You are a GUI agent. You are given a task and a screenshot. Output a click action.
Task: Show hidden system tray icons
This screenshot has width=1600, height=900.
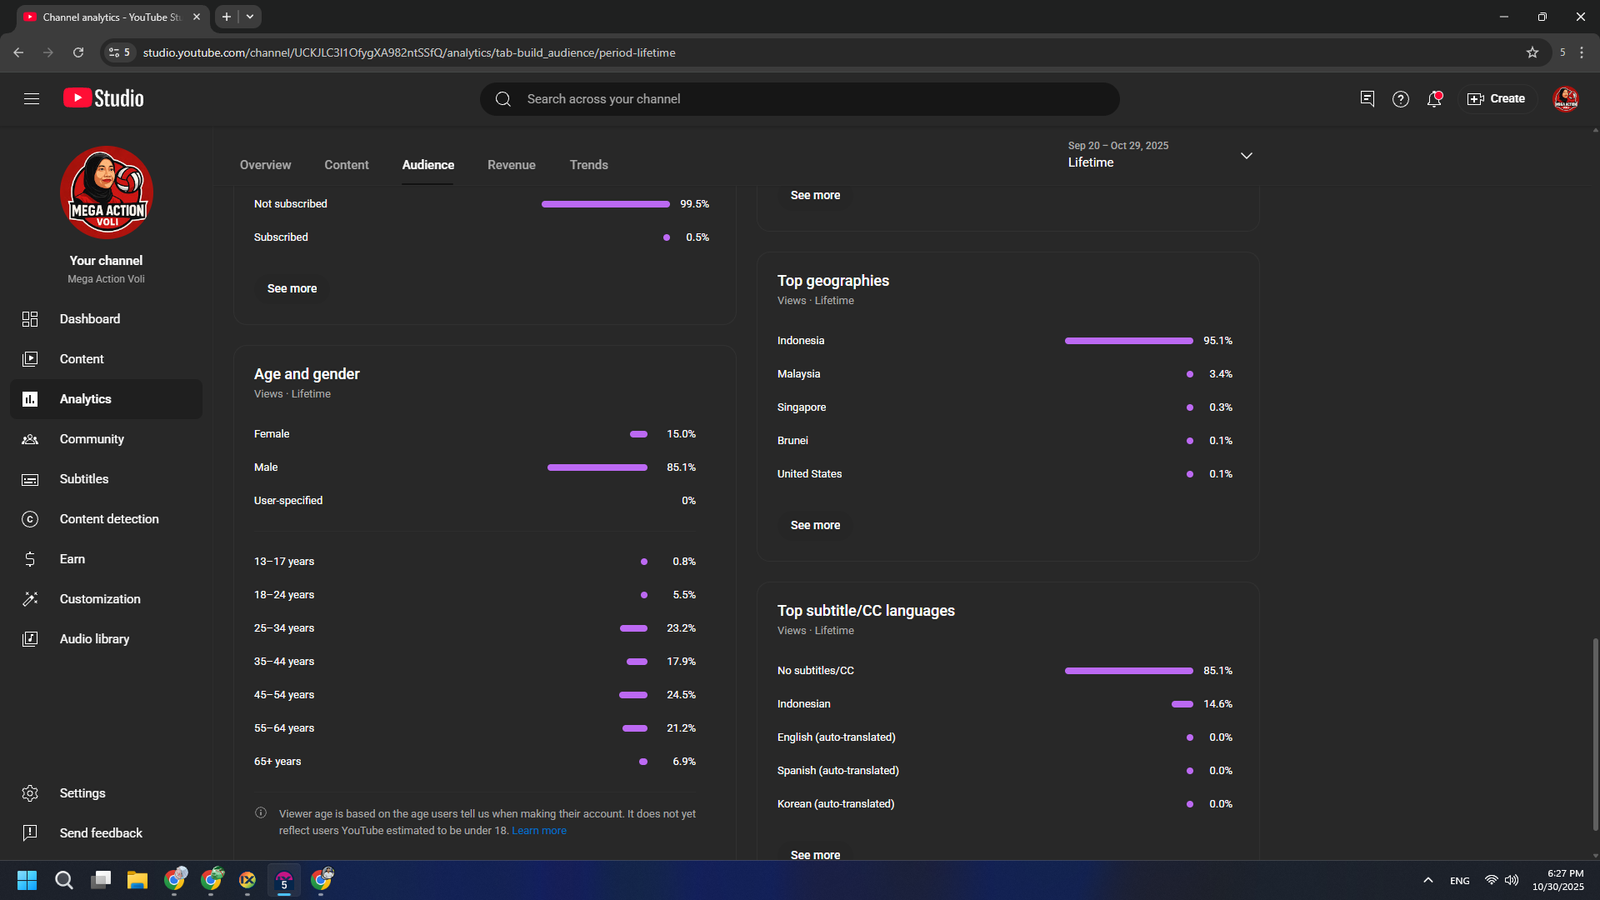click(1427, 880)
